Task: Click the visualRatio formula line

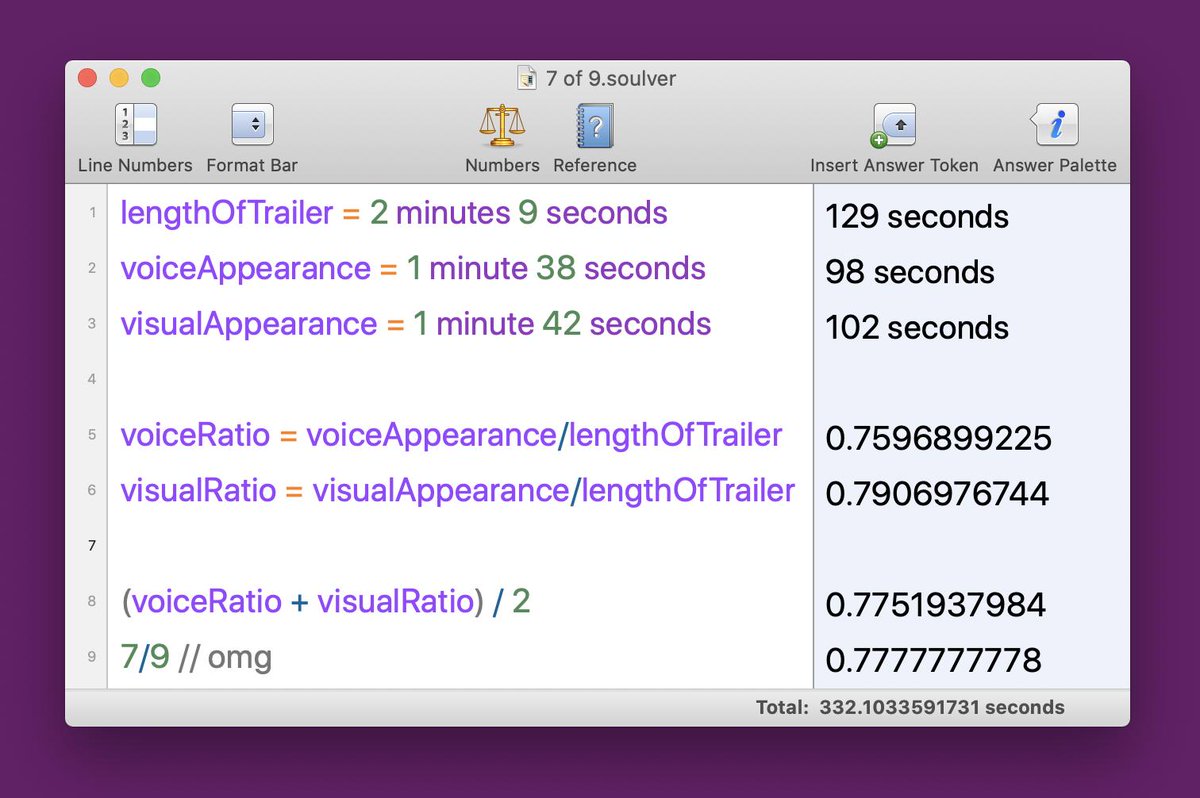Action: (458, 491)
